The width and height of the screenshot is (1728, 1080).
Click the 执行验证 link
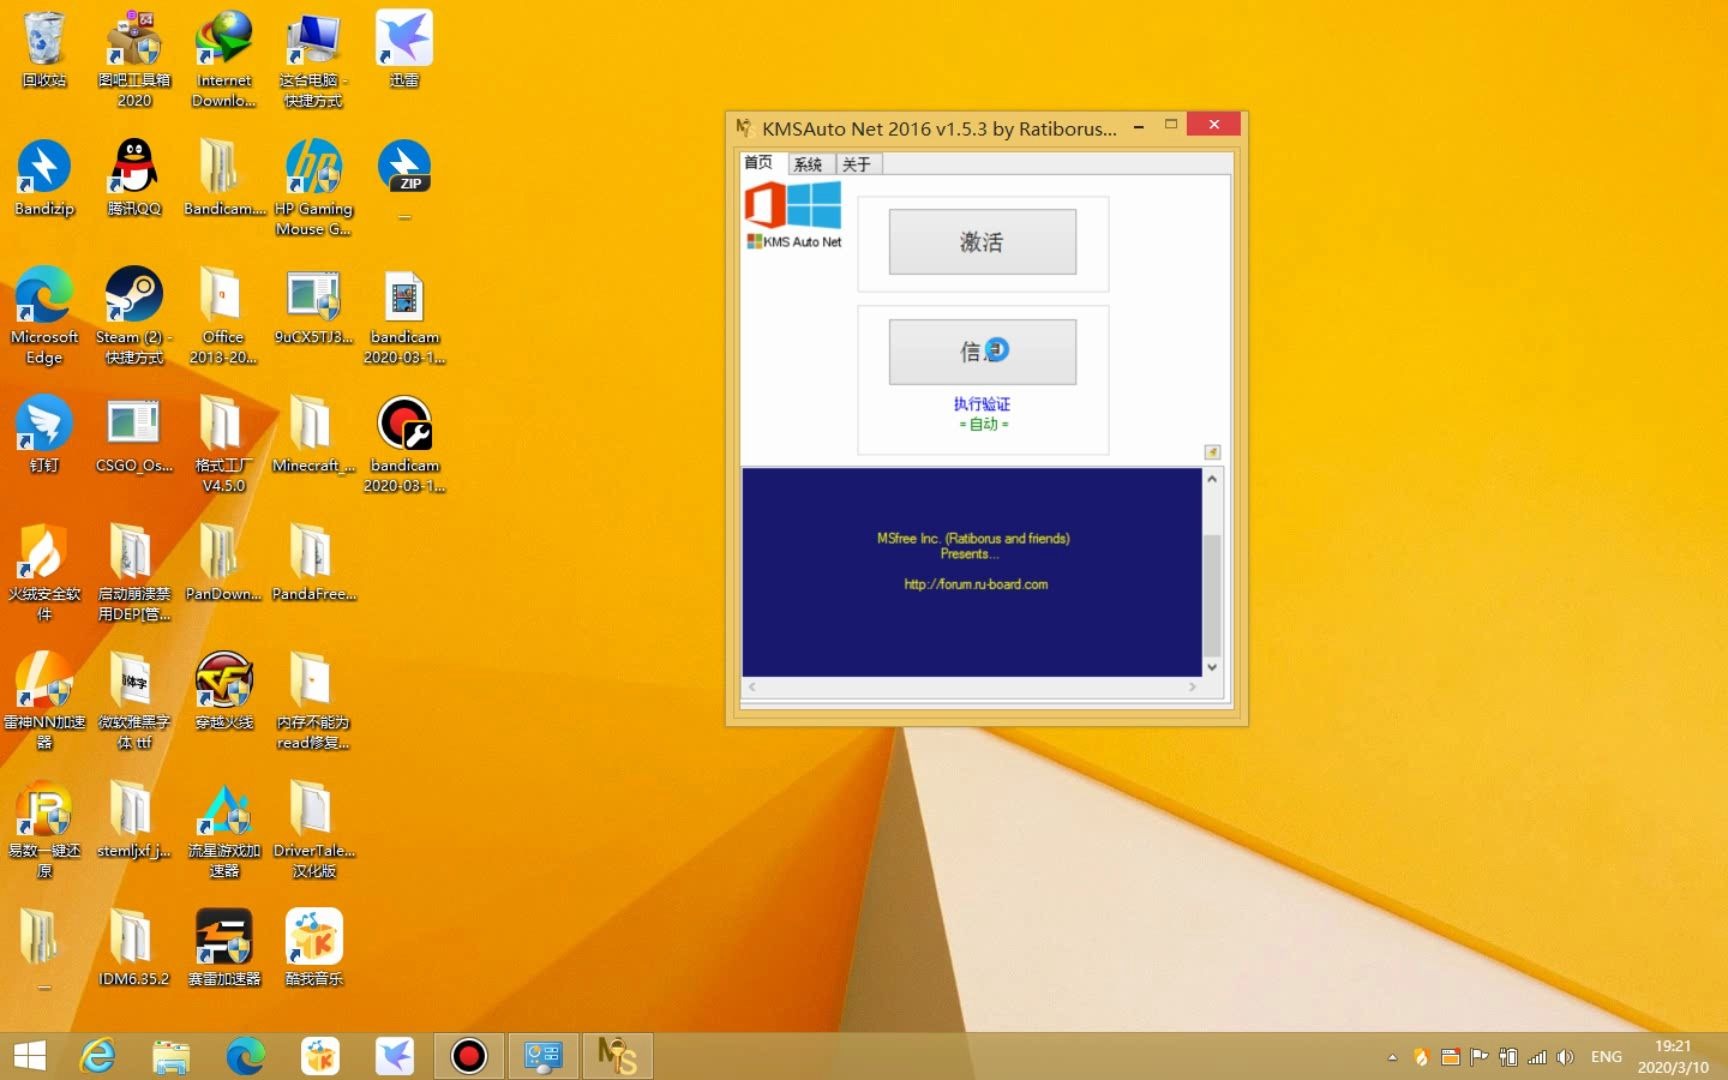tap(982, 403)
